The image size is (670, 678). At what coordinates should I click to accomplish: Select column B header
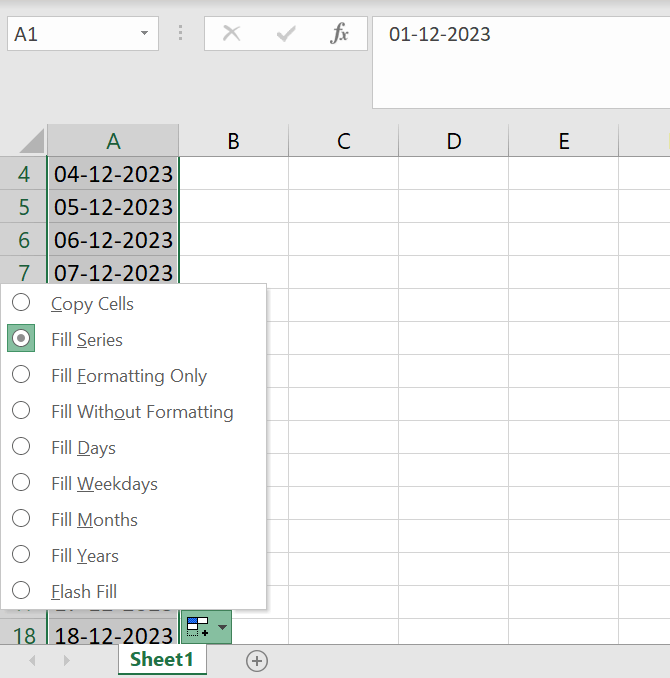pos(234,141)
